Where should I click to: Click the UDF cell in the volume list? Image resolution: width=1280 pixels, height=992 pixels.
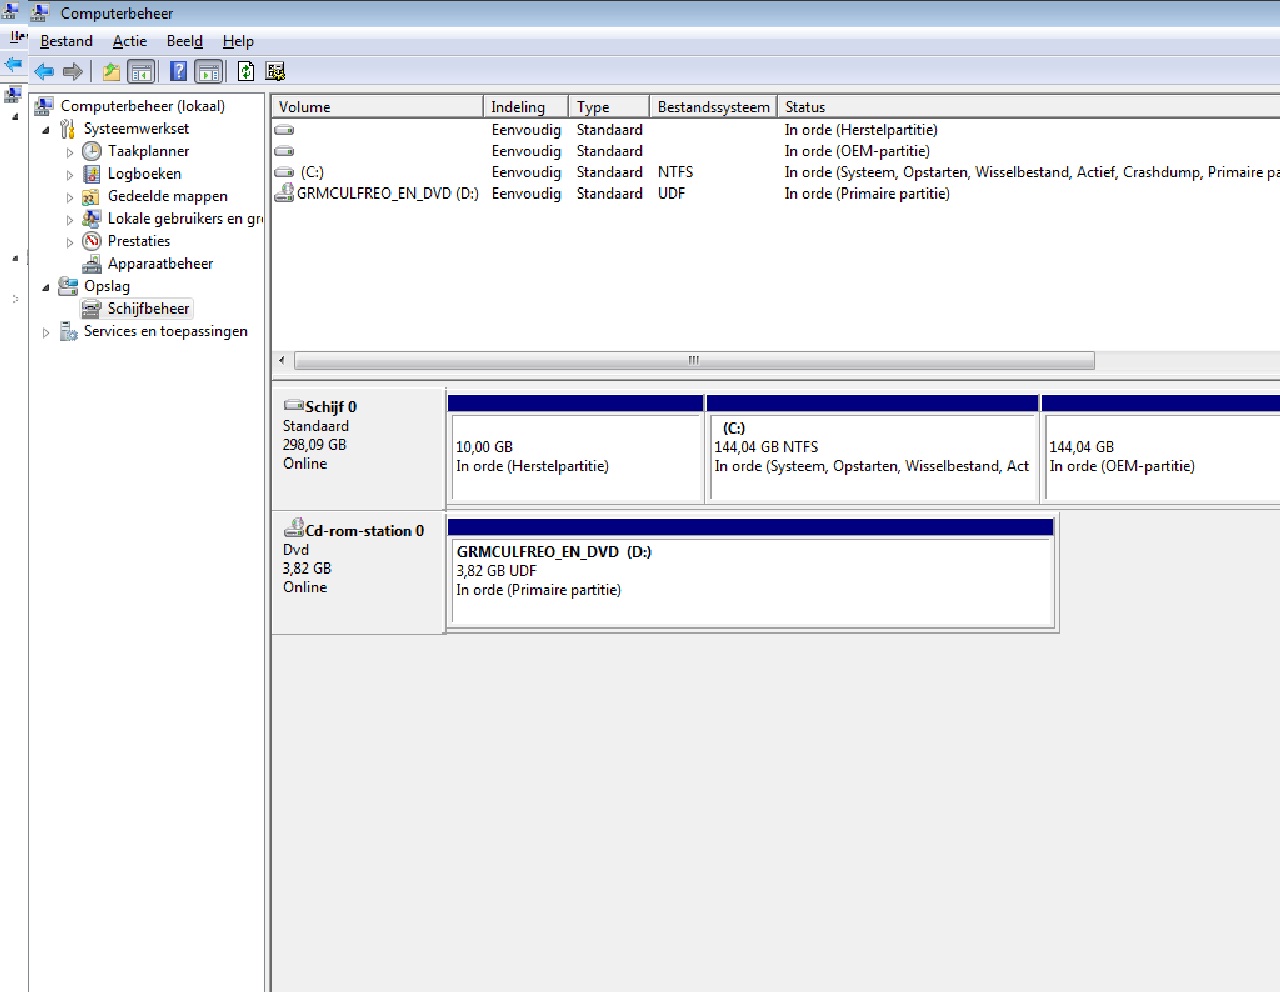(x=671, y=193)
